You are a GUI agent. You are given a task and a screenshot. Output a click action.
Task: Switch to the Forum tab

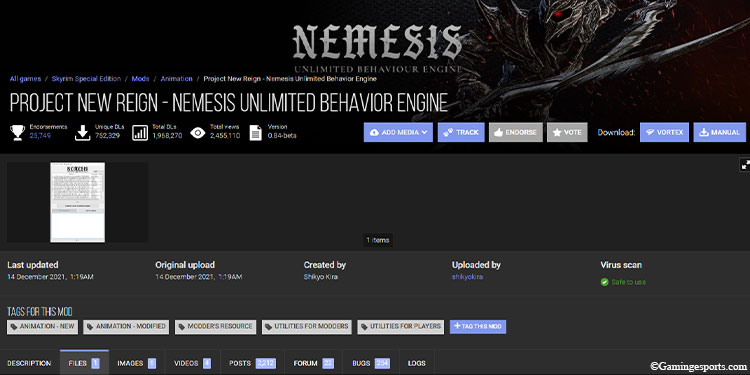(314, 364)
